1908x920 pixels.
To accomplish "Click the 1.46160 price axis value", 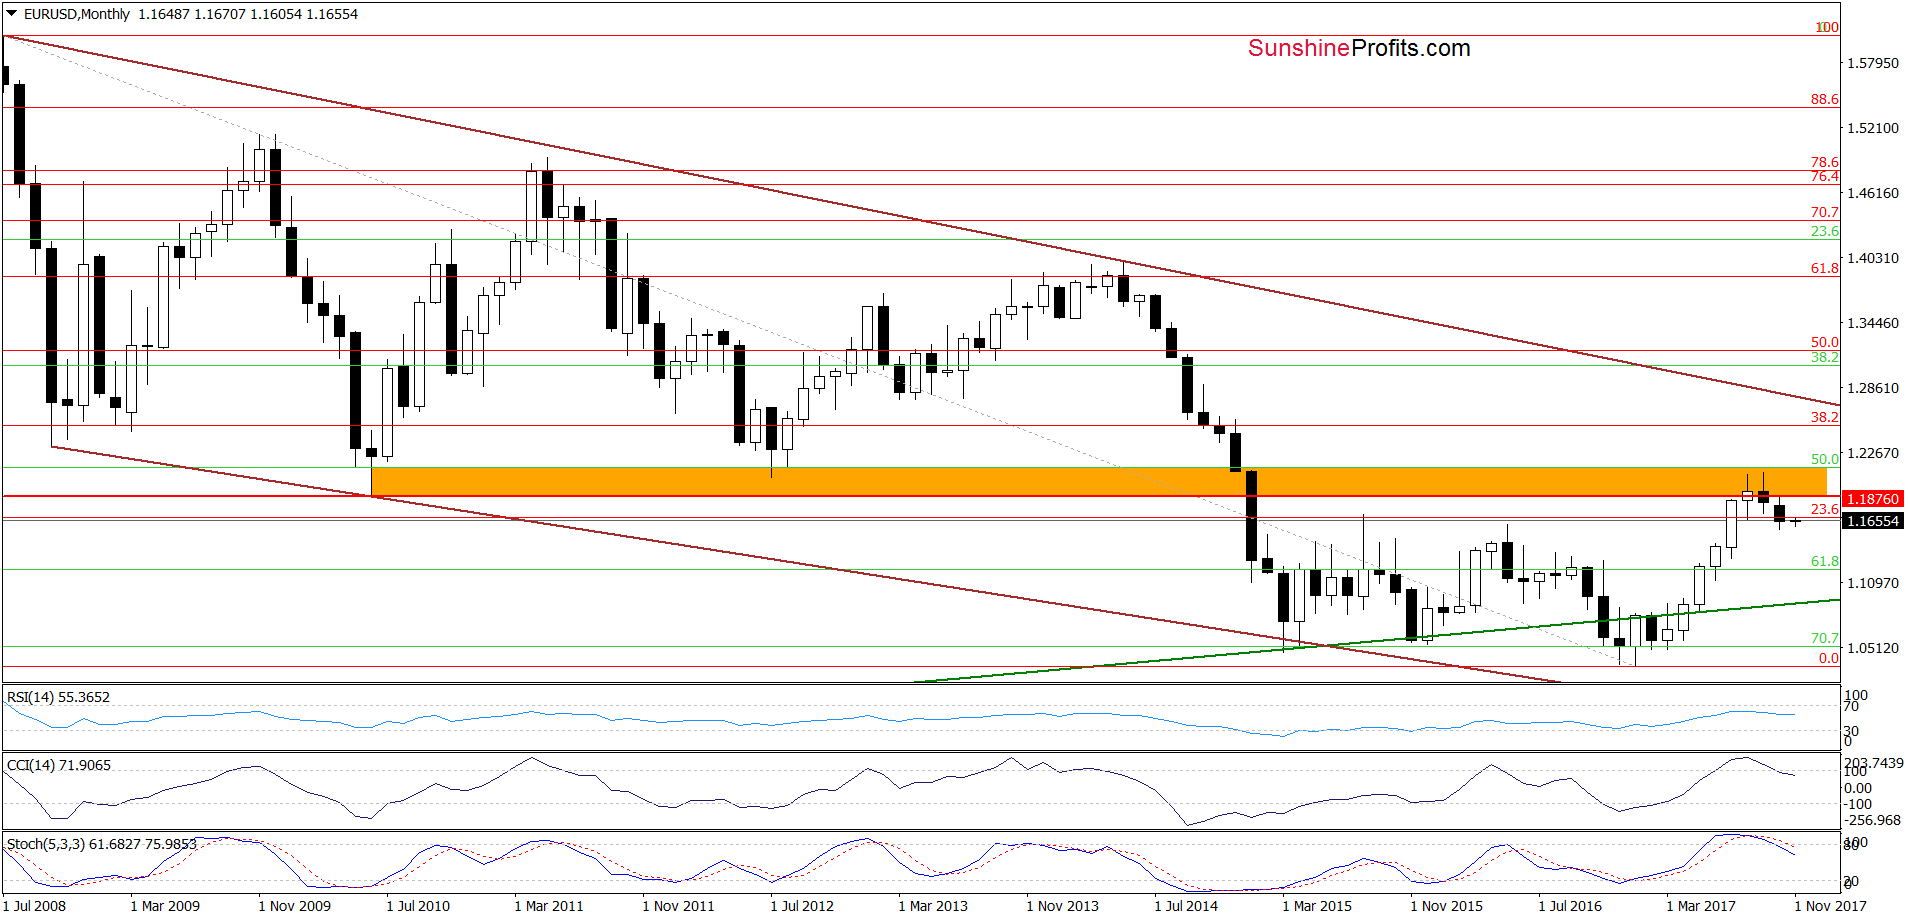I will (x=1872, y=193).
